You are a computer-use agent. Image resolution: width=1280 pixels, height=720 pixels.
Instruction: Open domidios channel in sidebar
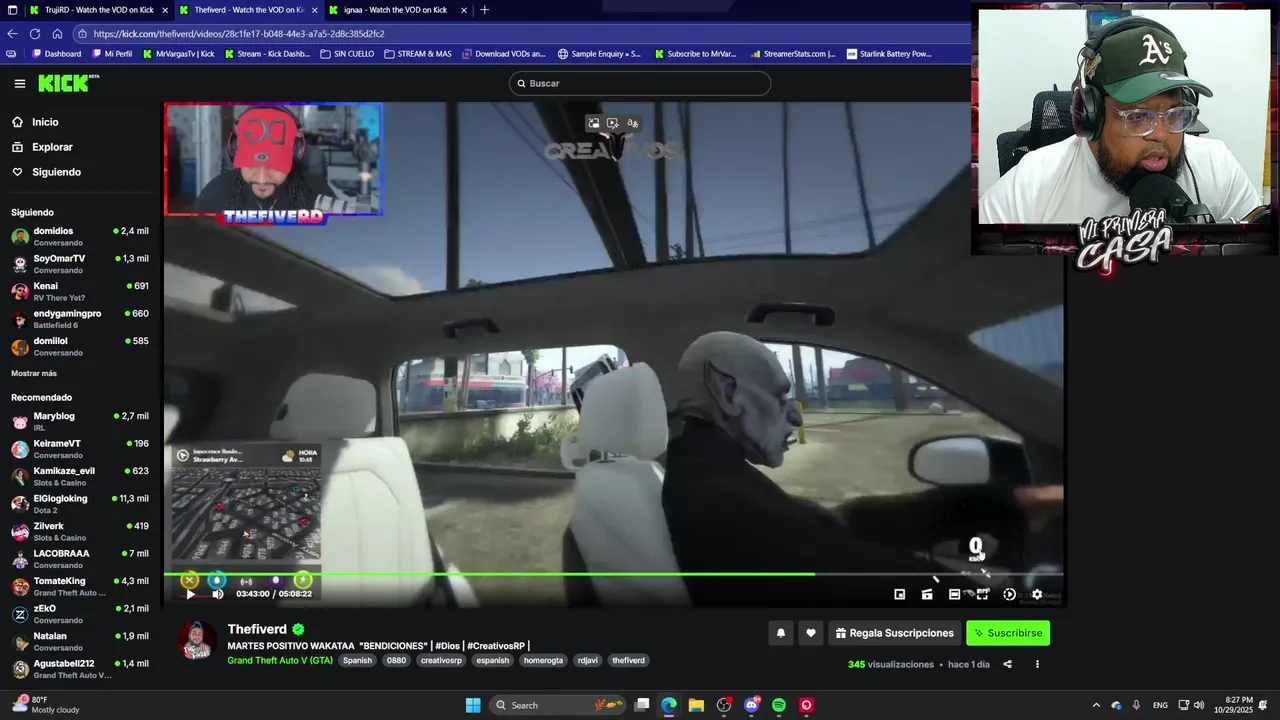point(80,236)
